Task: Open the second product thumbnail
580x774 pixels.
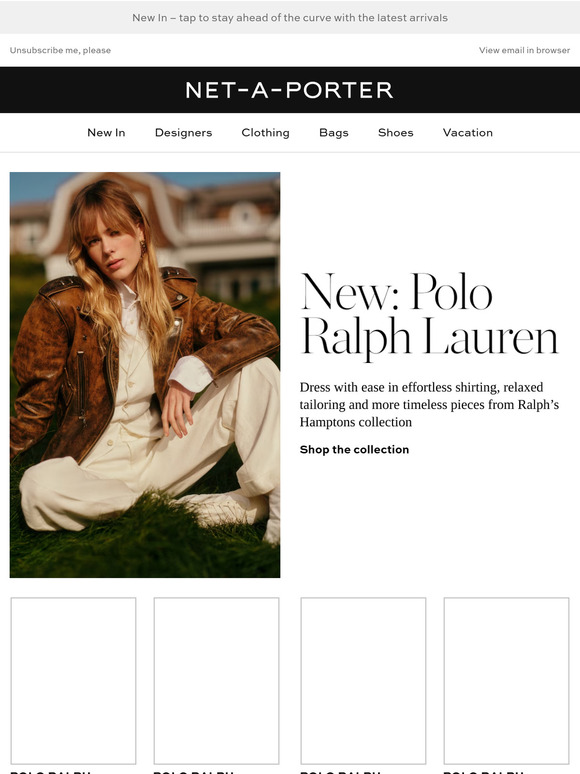Action: pos(216,681)
